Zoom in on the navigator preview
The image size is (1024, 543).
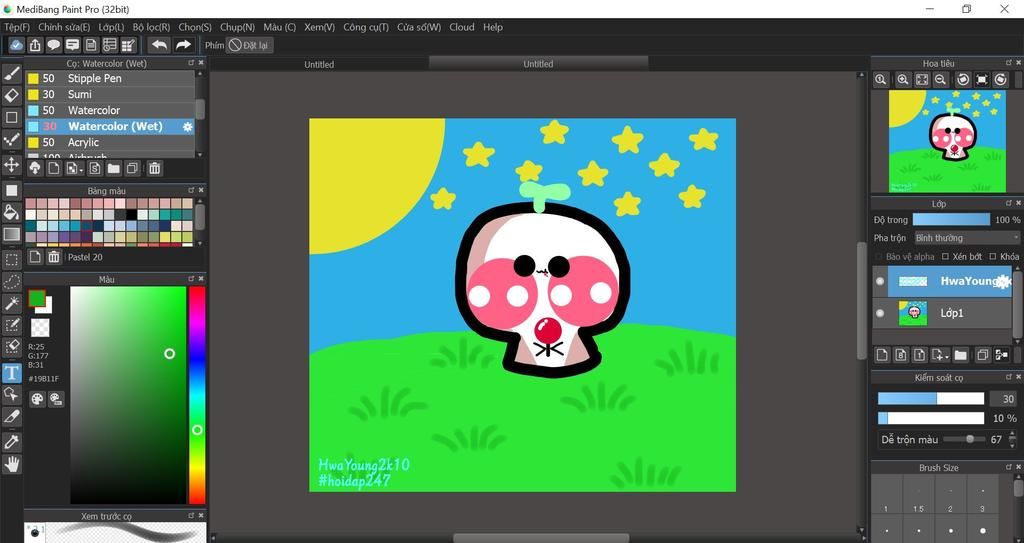tap(903, 80)
